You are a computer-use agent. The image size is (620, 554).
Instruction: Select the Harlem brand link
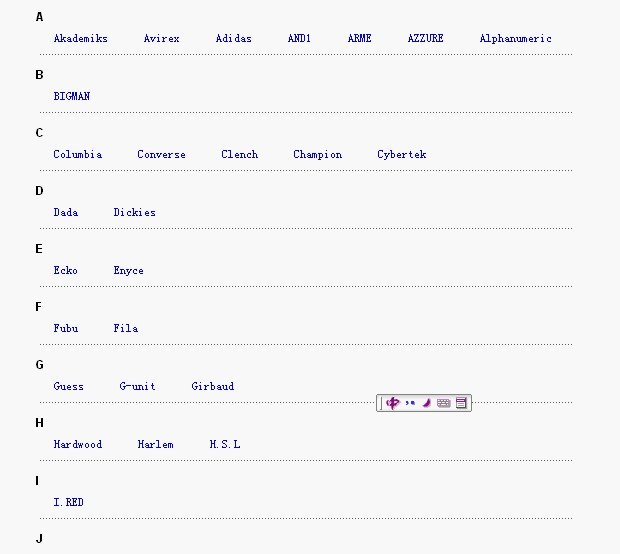pos(155,445)
